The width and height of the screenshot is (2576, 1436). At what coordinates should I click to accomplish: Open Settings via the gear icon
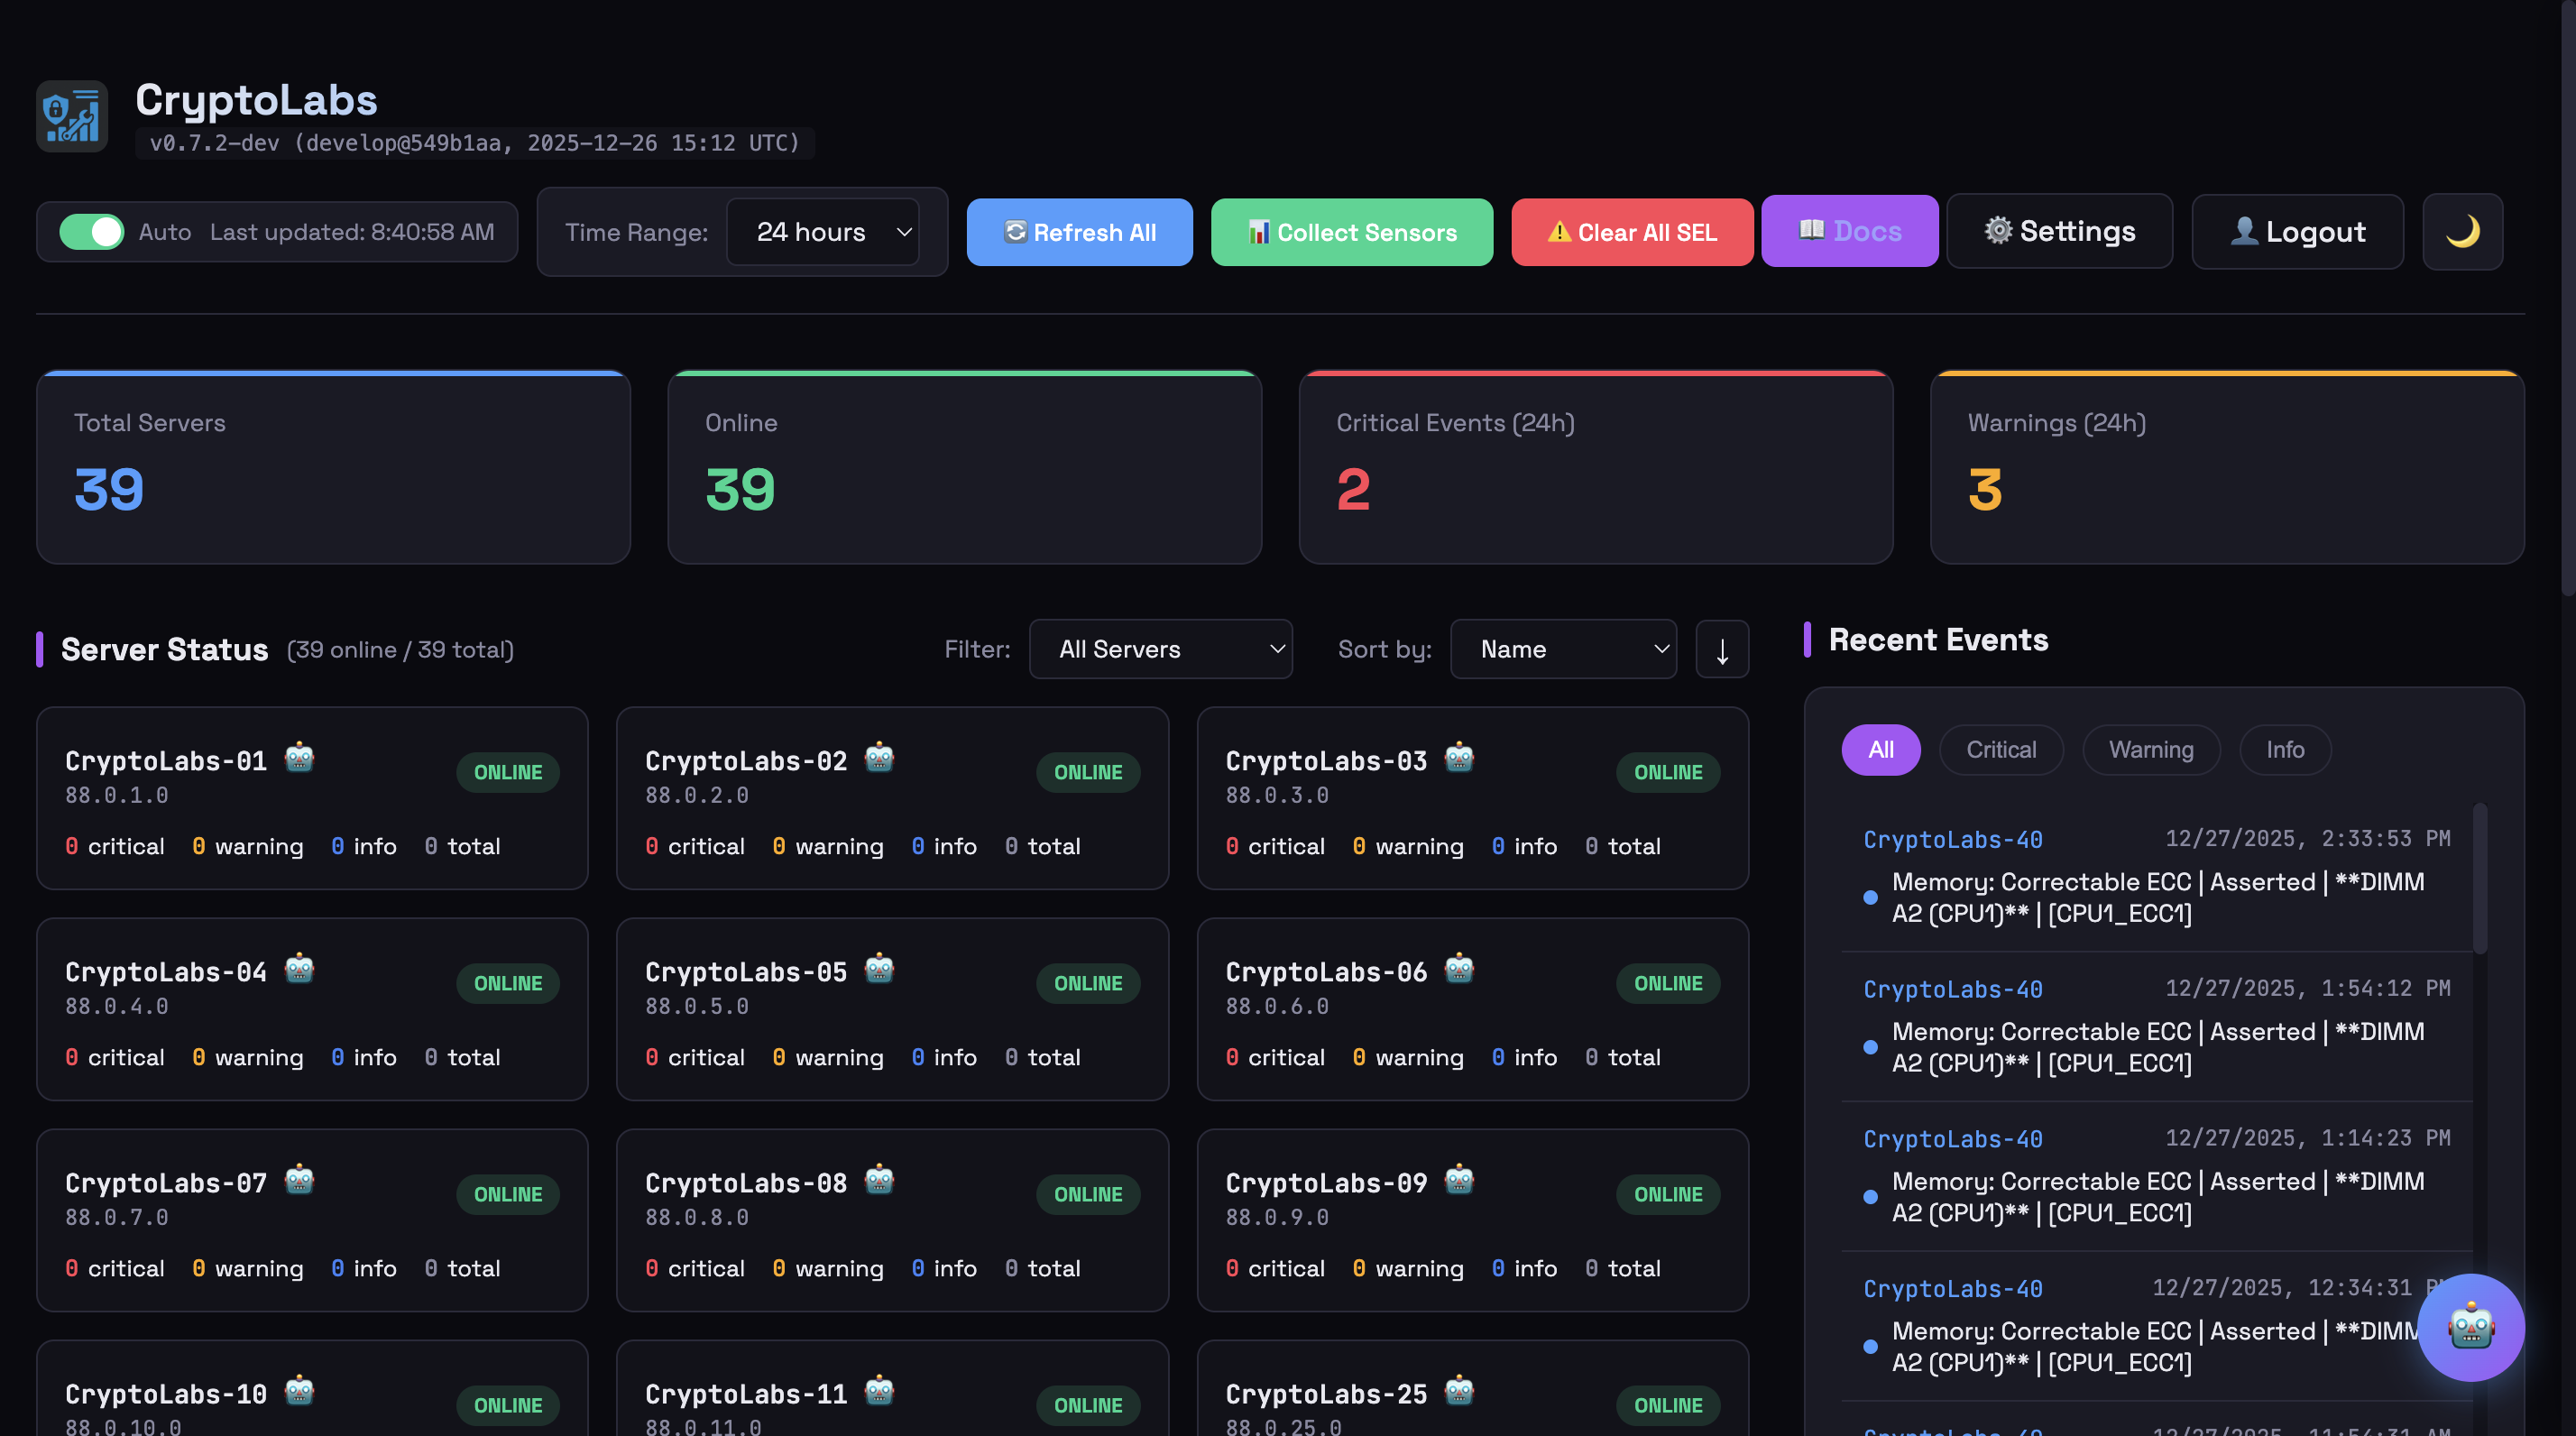point(2059,231)
